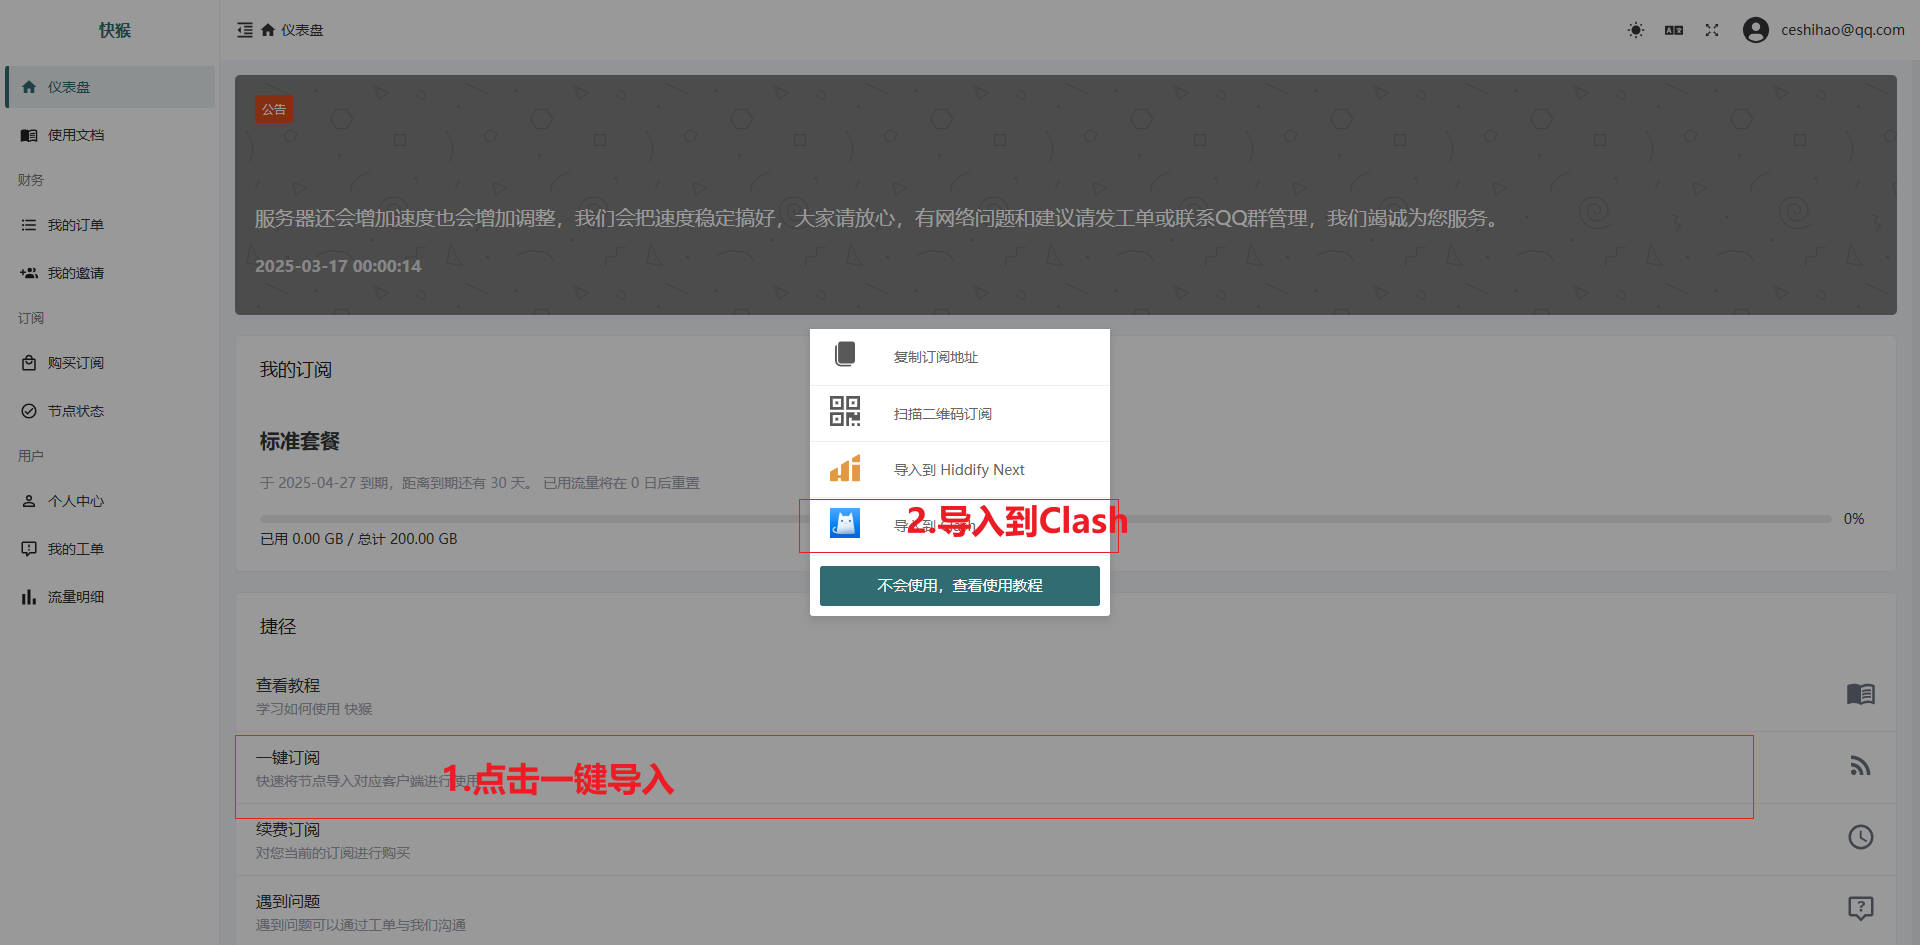Image resolution: width=1920 pixels, height=945 pixels.
Task: Click the 流量明细 bar chart icon
Action: tap(29, 597)
